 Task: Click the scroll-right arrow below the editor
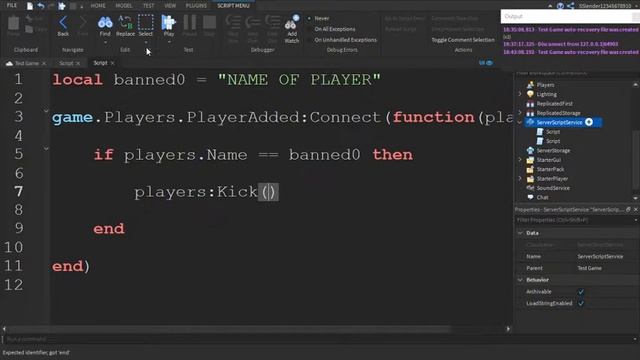click(x=508, y=329)
